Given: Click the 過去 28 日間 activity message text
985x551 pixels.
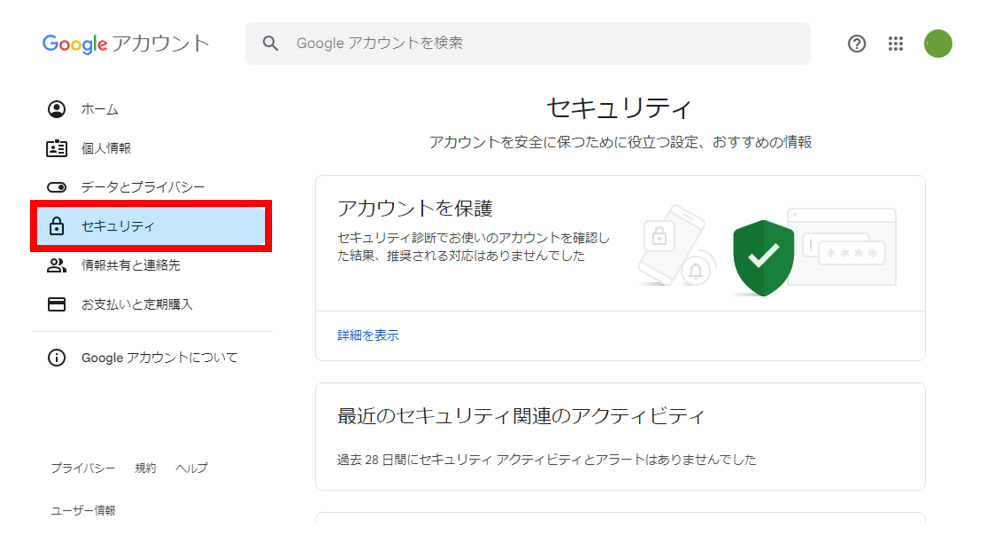Looking at the screenshot, I should click(x=547, y=460).
